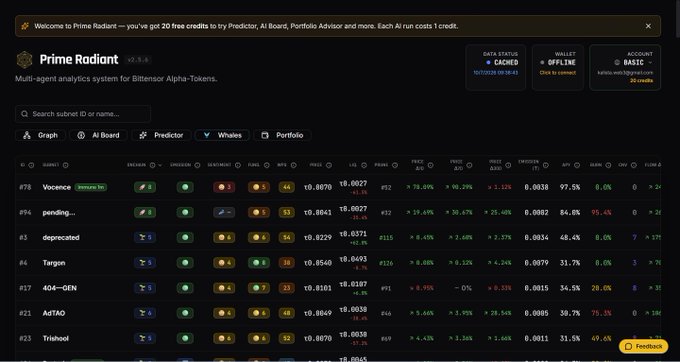Viewport: 680px width, 362px height.
Task: Click info icon beside APY column header
Action: [577, 165]
